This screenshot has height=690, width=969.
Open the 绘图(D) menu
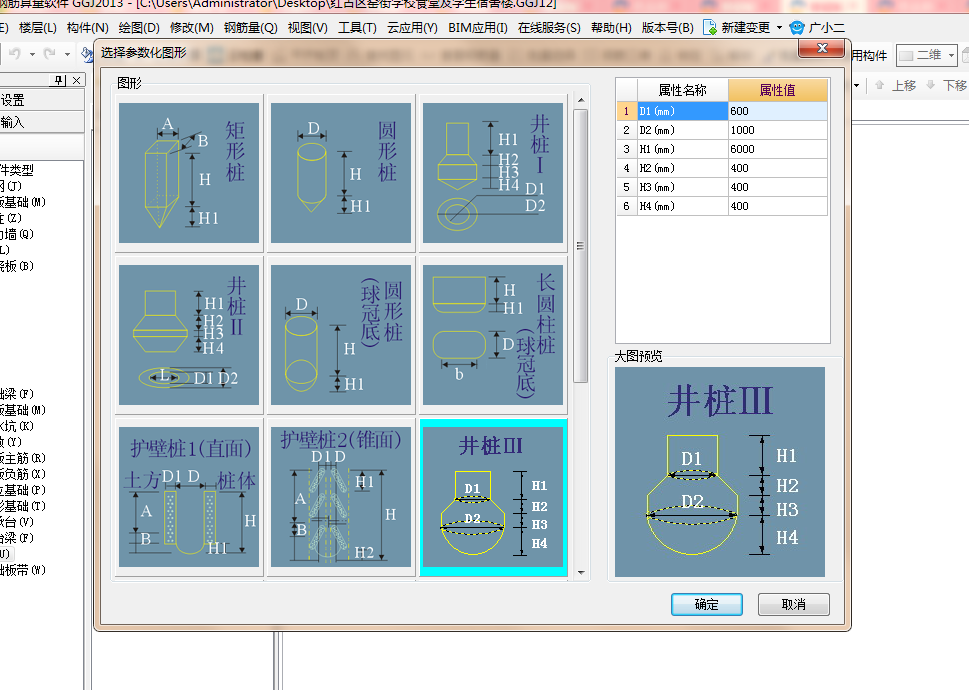tap(139, 28)
